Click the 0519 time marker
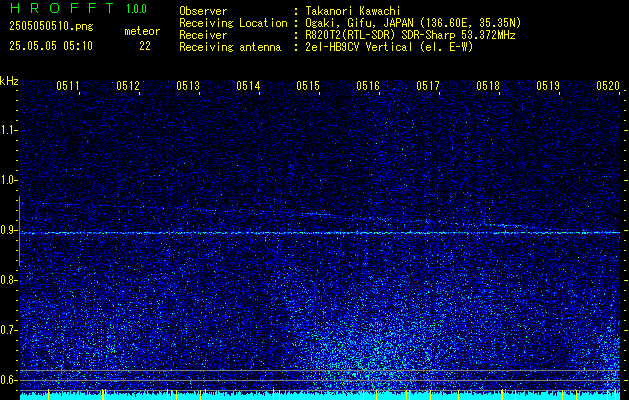Screen dimensions: 629x400 (548, 86)
